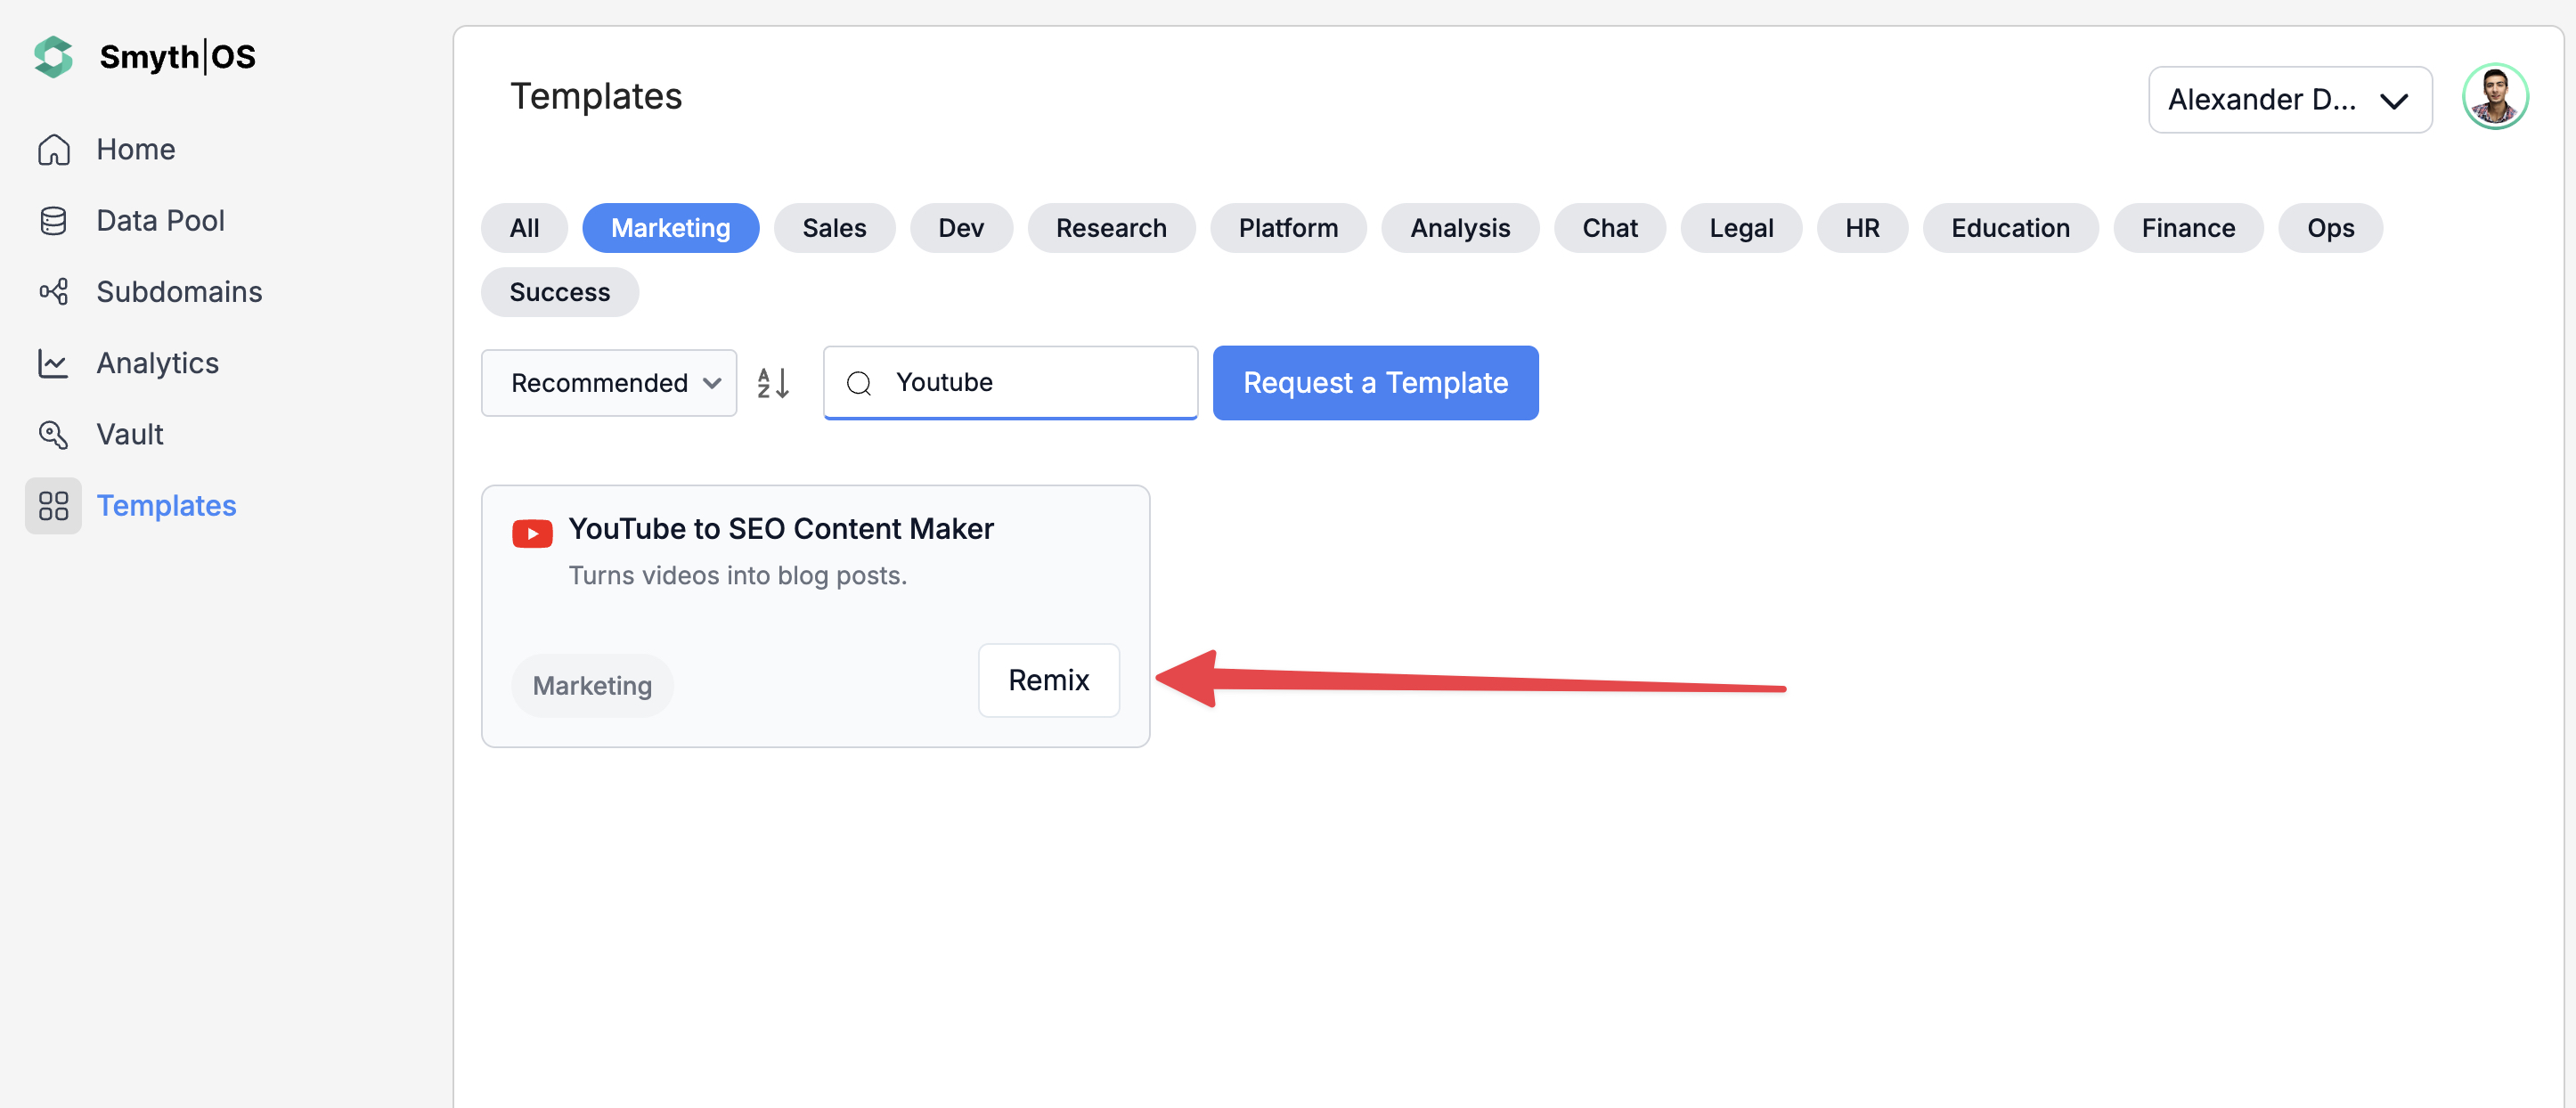Click the Templates grid icon

[54, 506]
